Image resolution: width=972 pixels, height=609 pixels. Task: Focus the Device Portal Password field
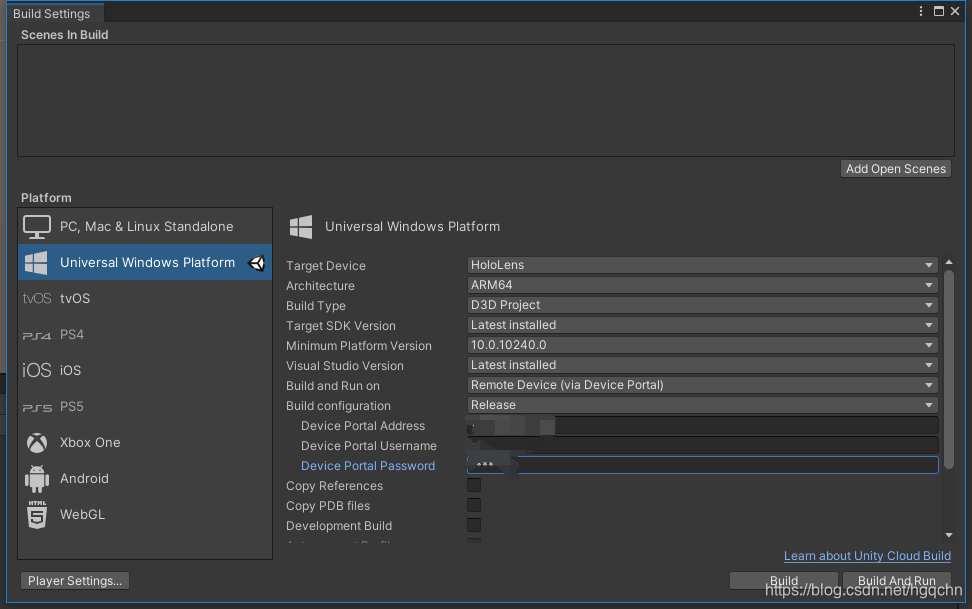pyautogui.click(x=702, y=465)
